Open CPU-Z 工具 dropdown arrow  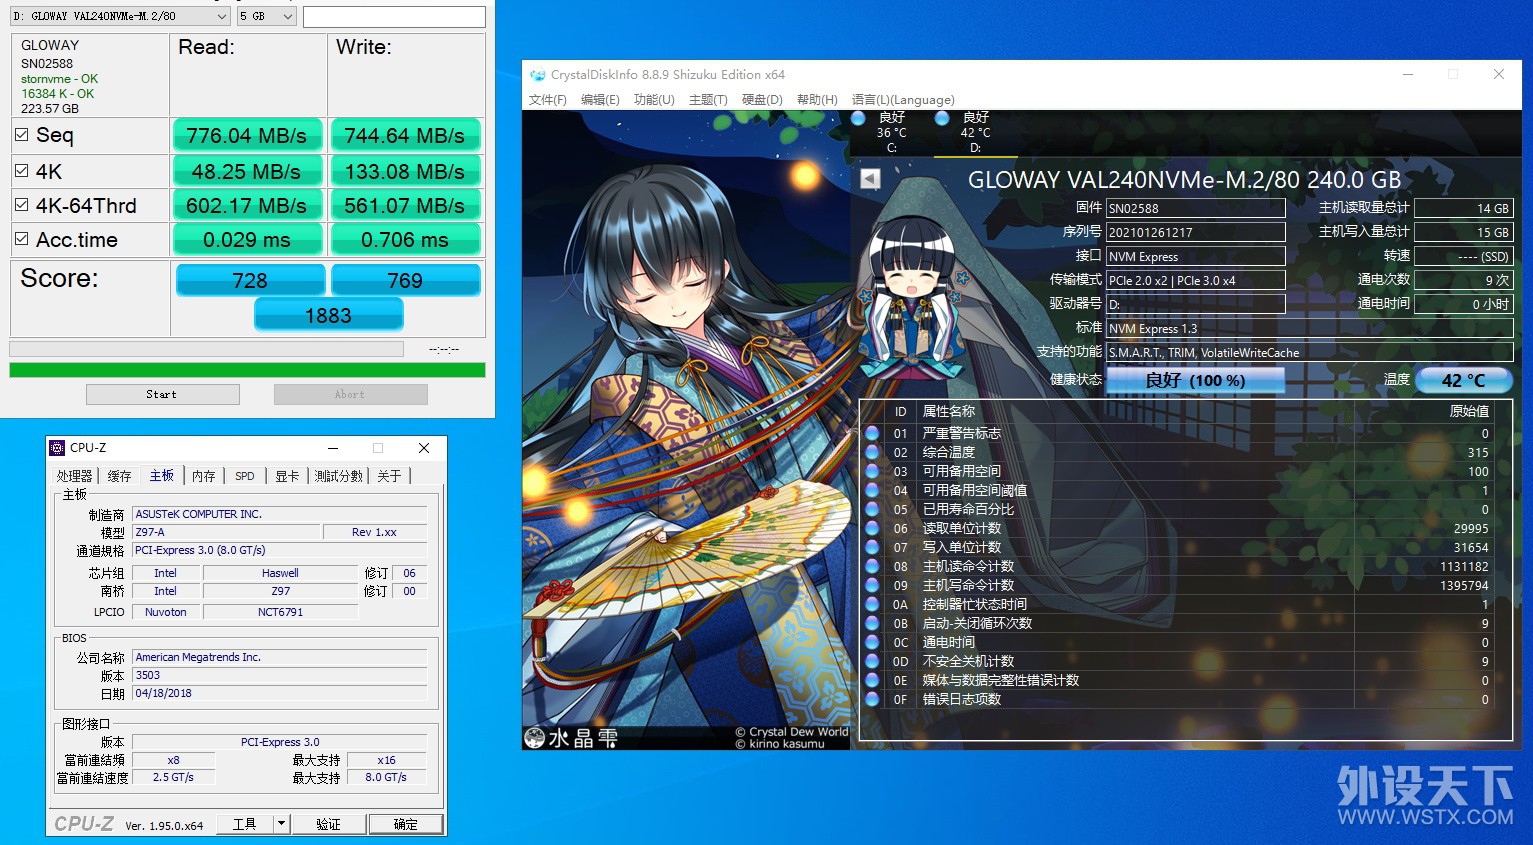point(281,824)
